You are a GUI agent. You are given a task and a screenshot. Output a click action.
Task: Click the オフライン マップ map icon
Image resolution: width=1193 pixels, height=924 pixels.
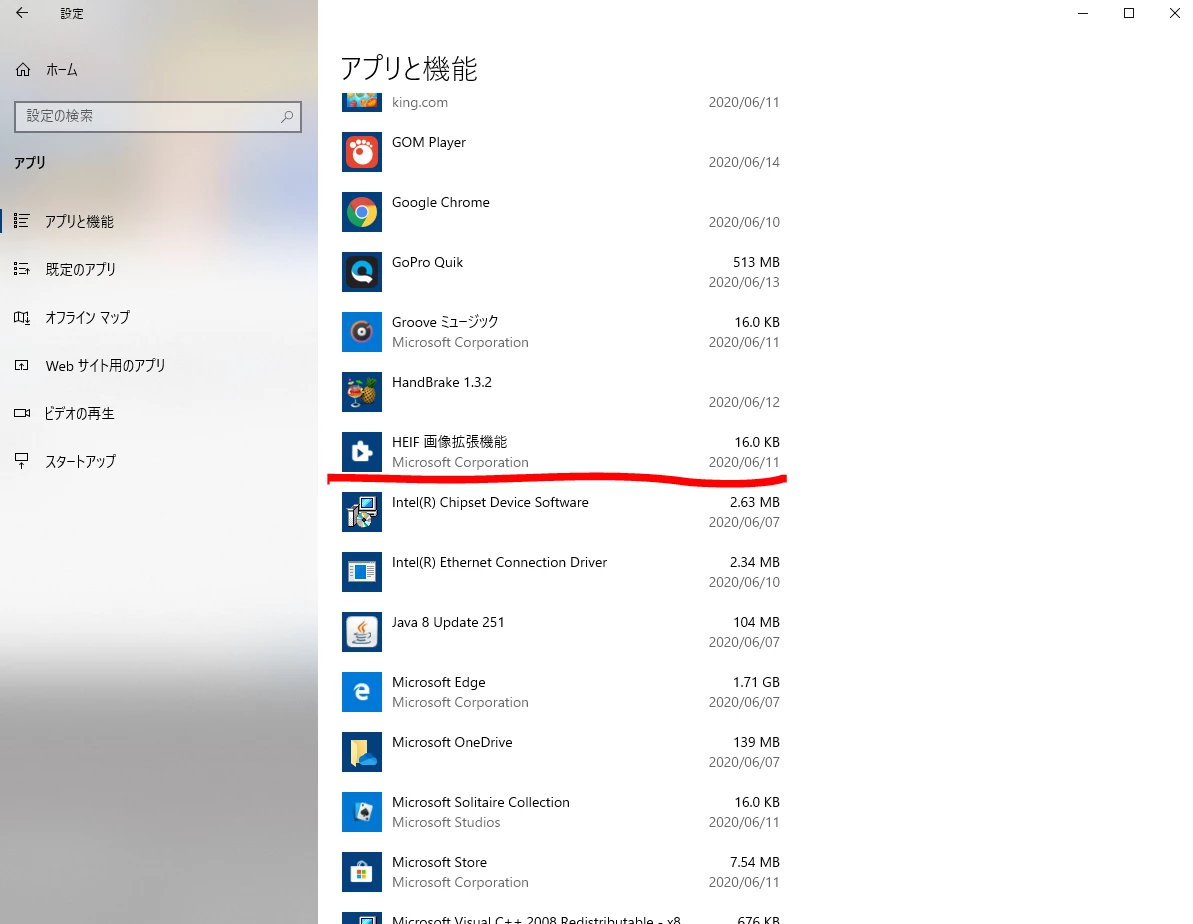click(22, 317)
